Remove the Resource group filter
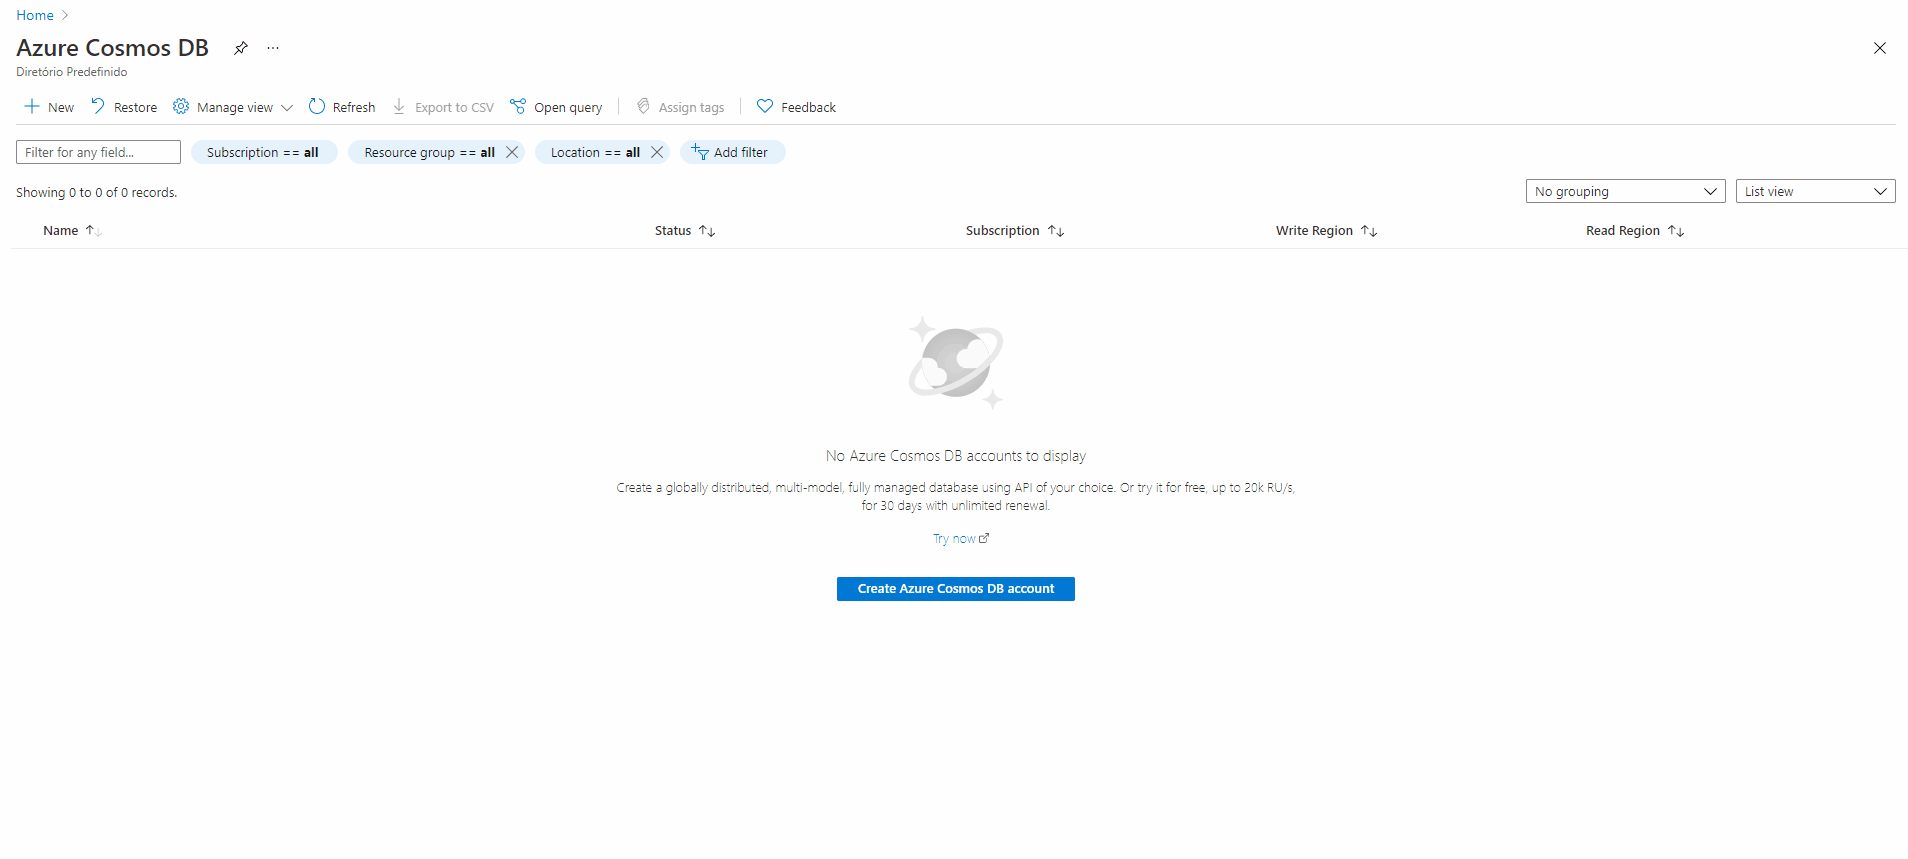Viewport: 1908px width, 859px height. click(512, 152)
